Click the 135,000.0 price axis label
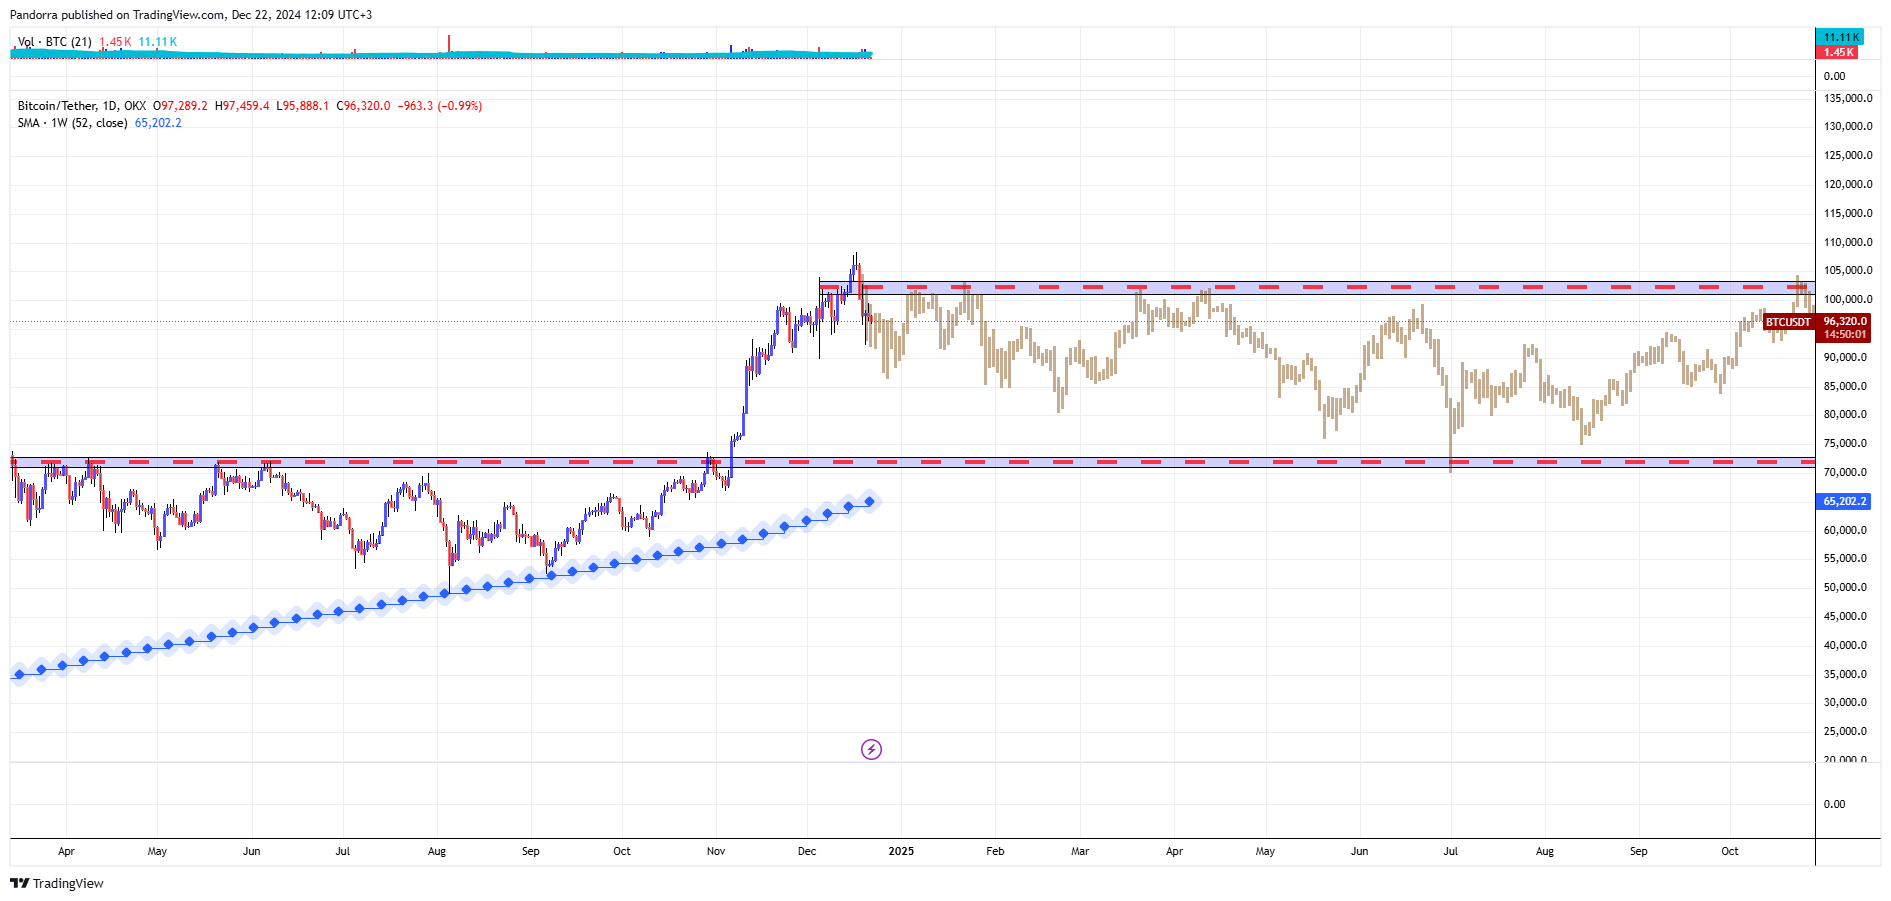 click(1848, 98)
